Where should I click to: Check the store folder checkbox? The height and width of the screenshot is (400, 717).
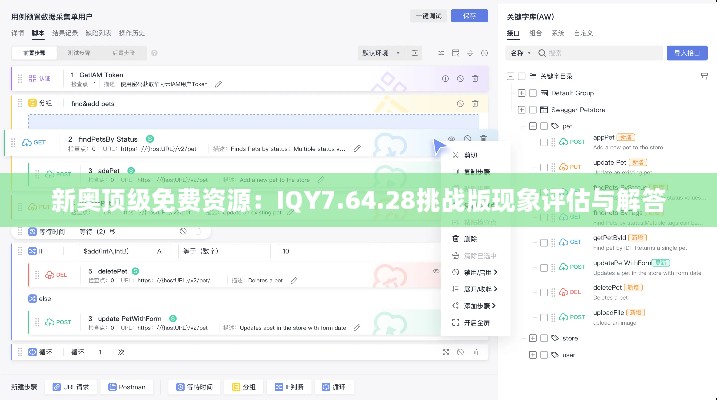click(544, 338)
